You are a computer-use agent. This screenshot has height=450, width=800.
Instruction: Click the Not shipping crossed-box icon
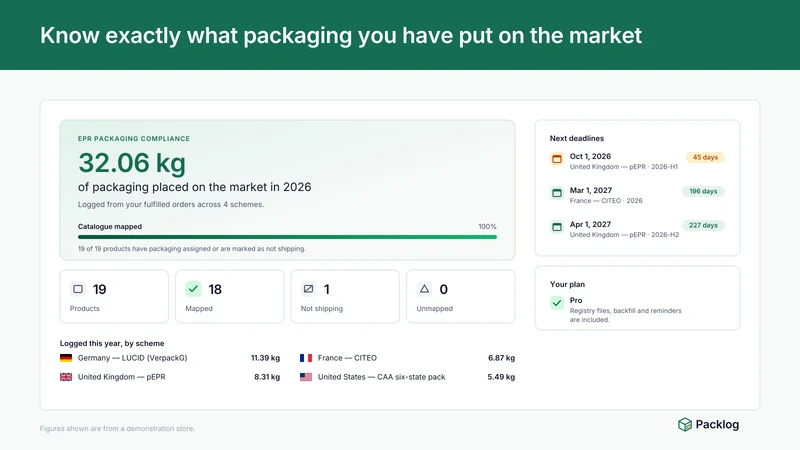(308, 289)
